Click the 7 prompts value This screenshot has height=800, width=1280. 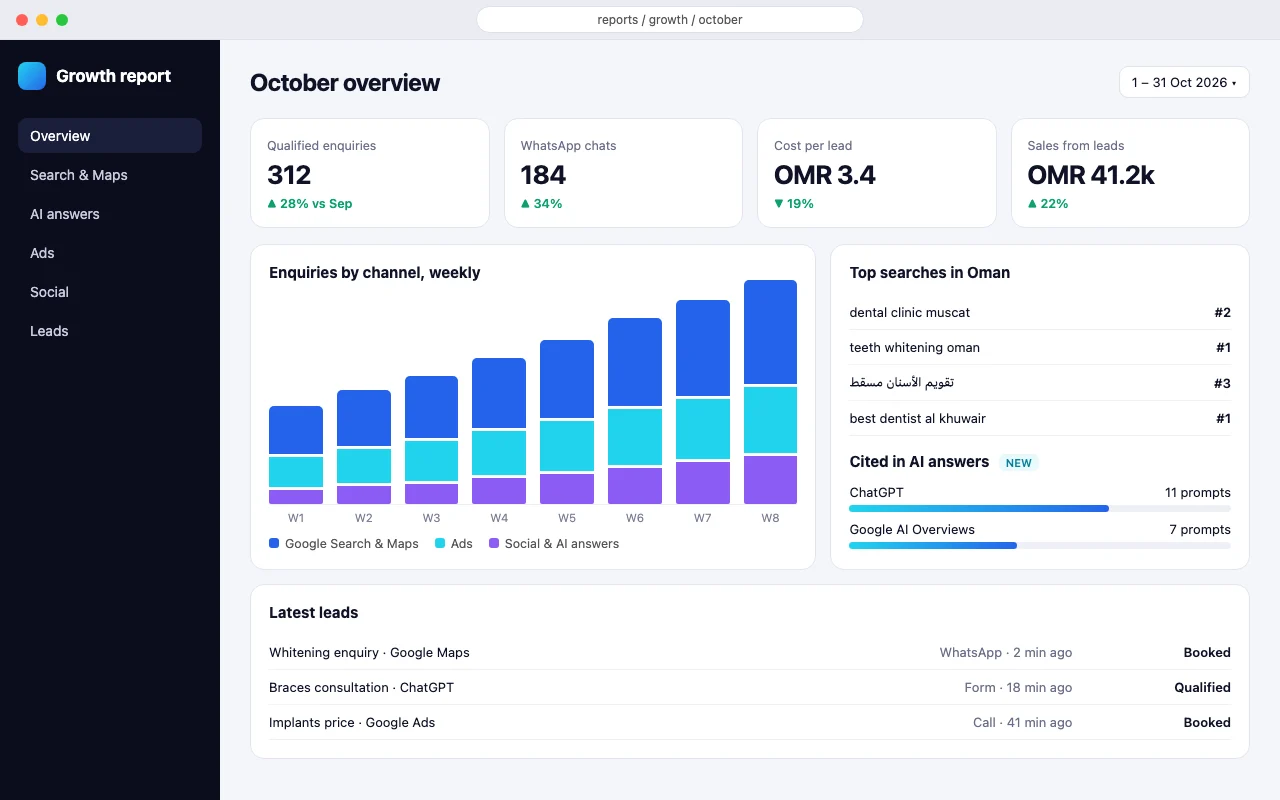[x=1200, y=529]
